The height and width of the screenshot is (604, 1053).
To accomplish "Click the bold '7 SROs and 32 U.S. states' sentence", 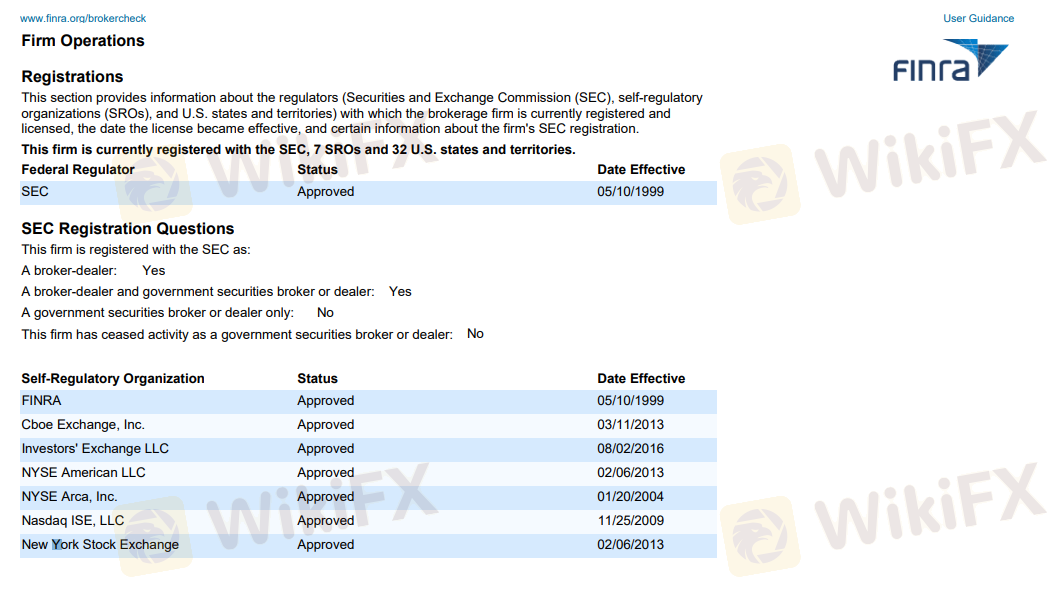I will coord(298,149).
